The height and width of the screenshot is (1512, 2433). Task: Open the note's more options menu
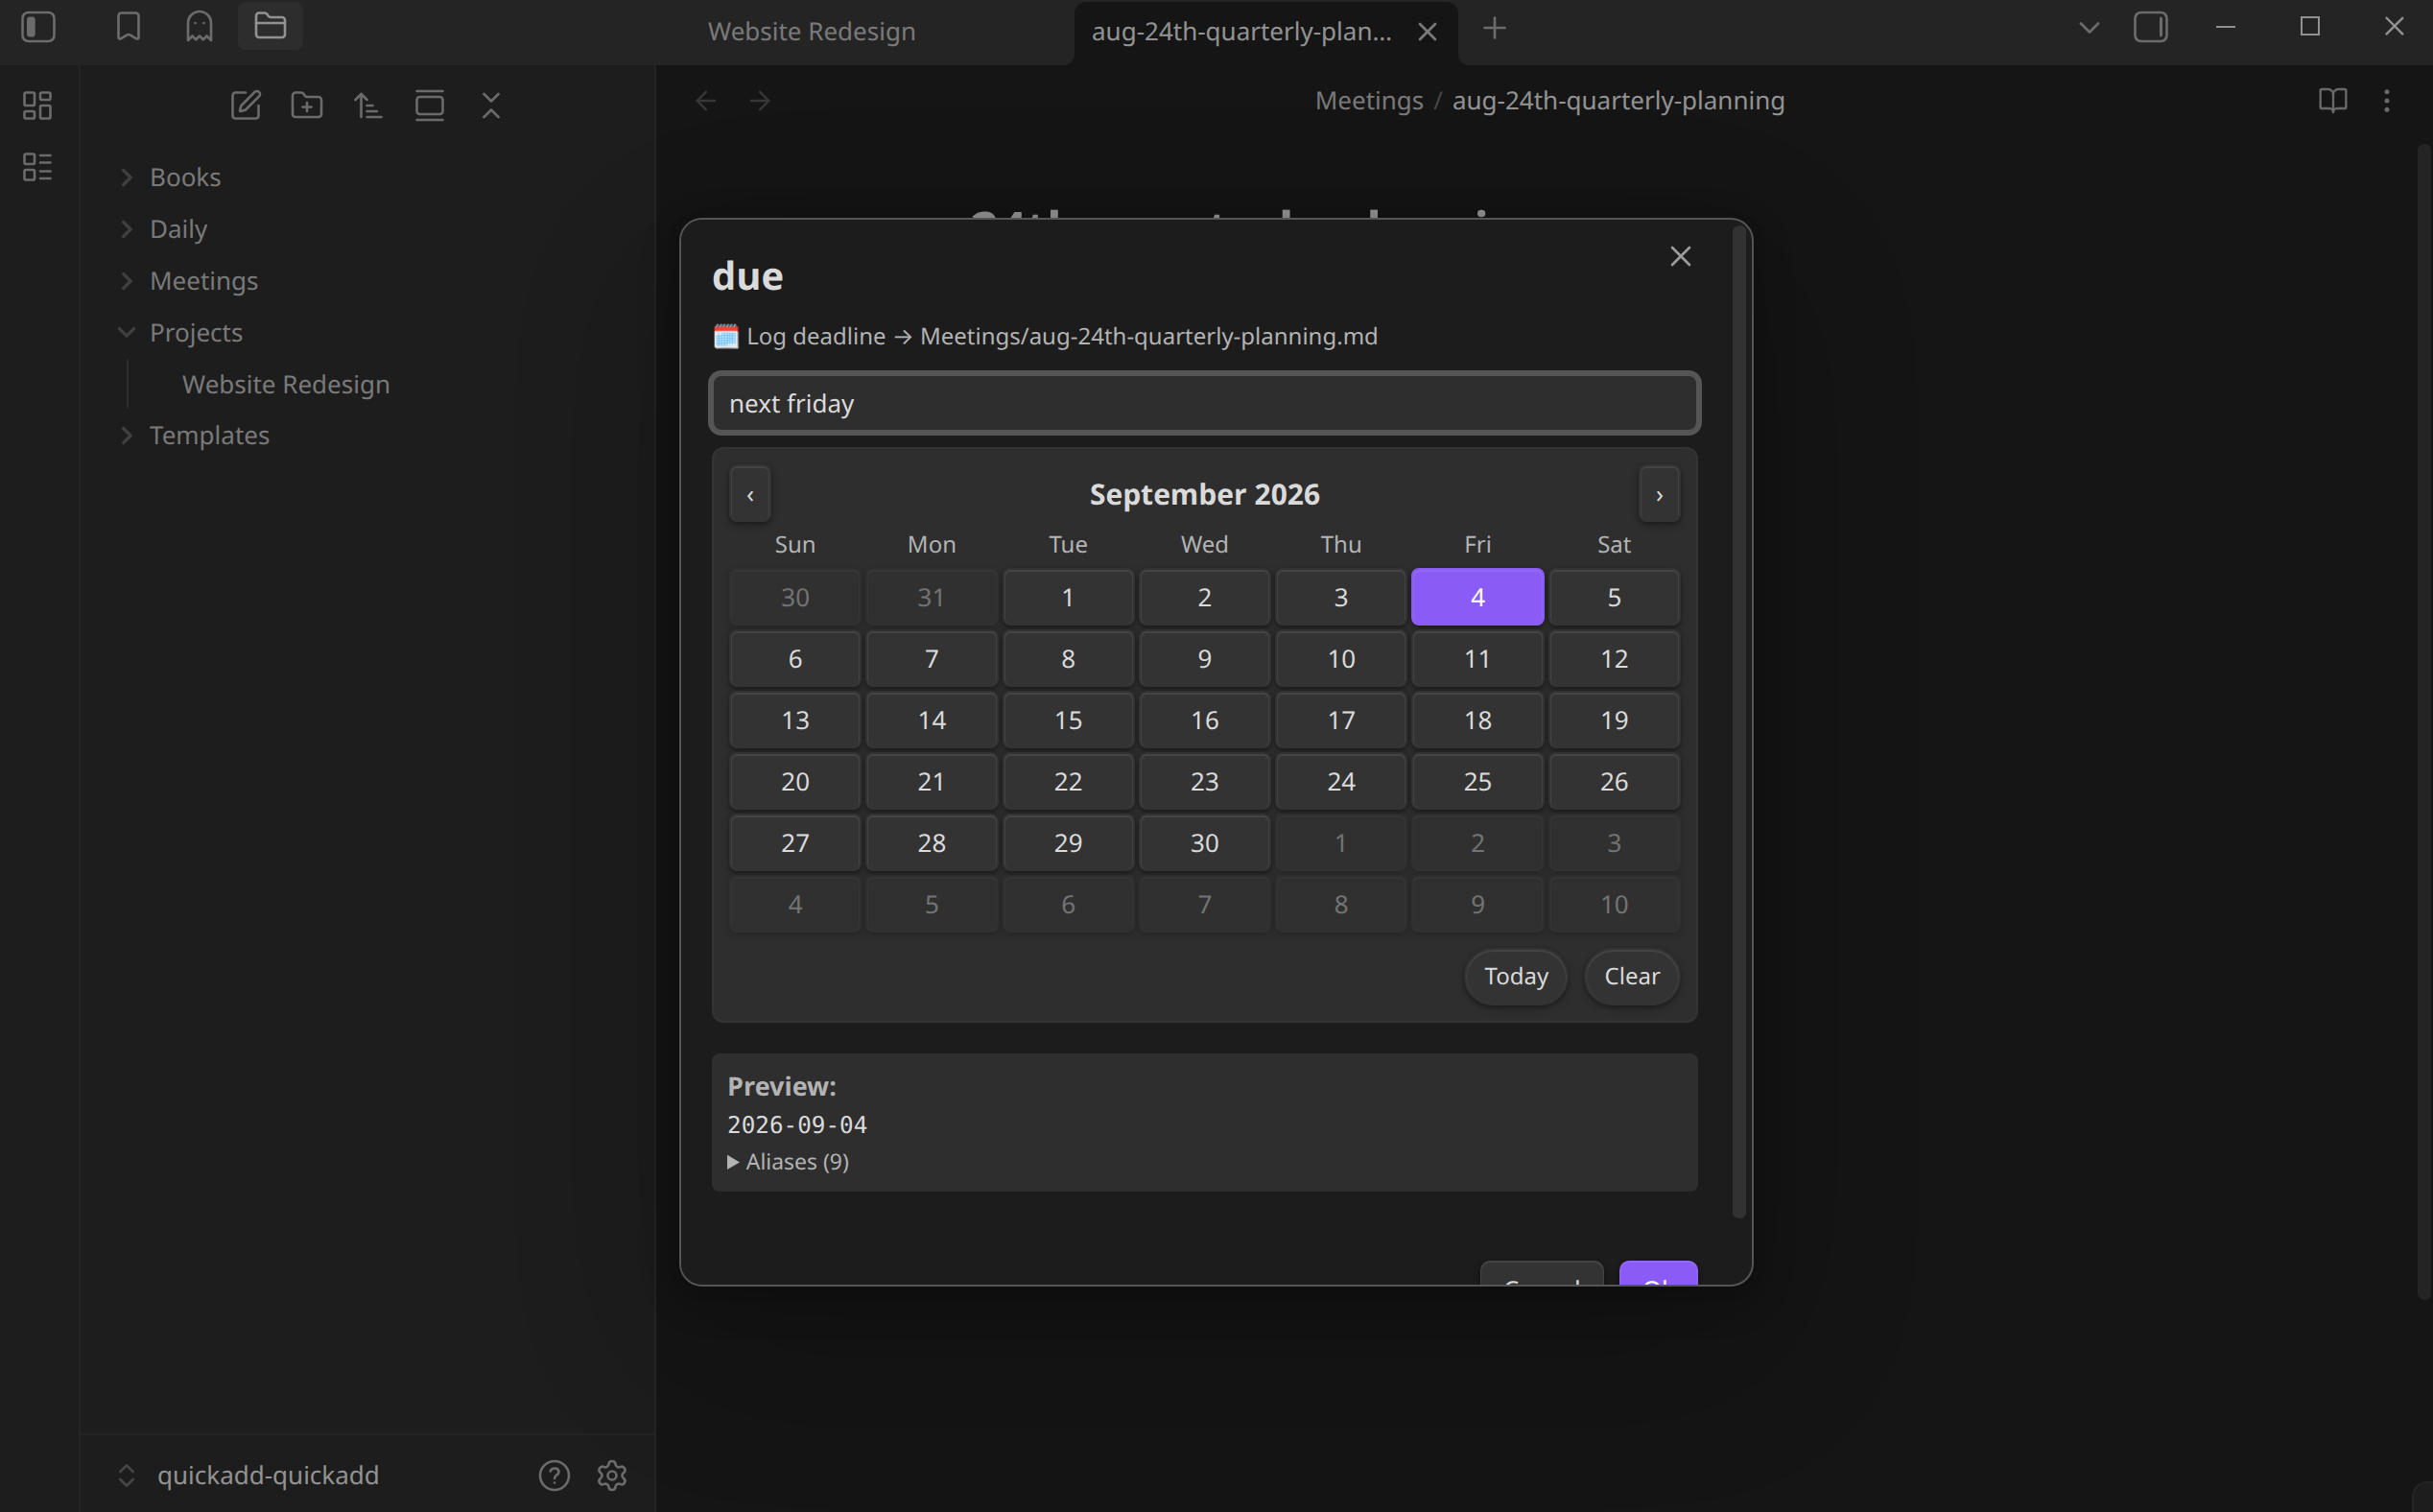pos(2386,101)
